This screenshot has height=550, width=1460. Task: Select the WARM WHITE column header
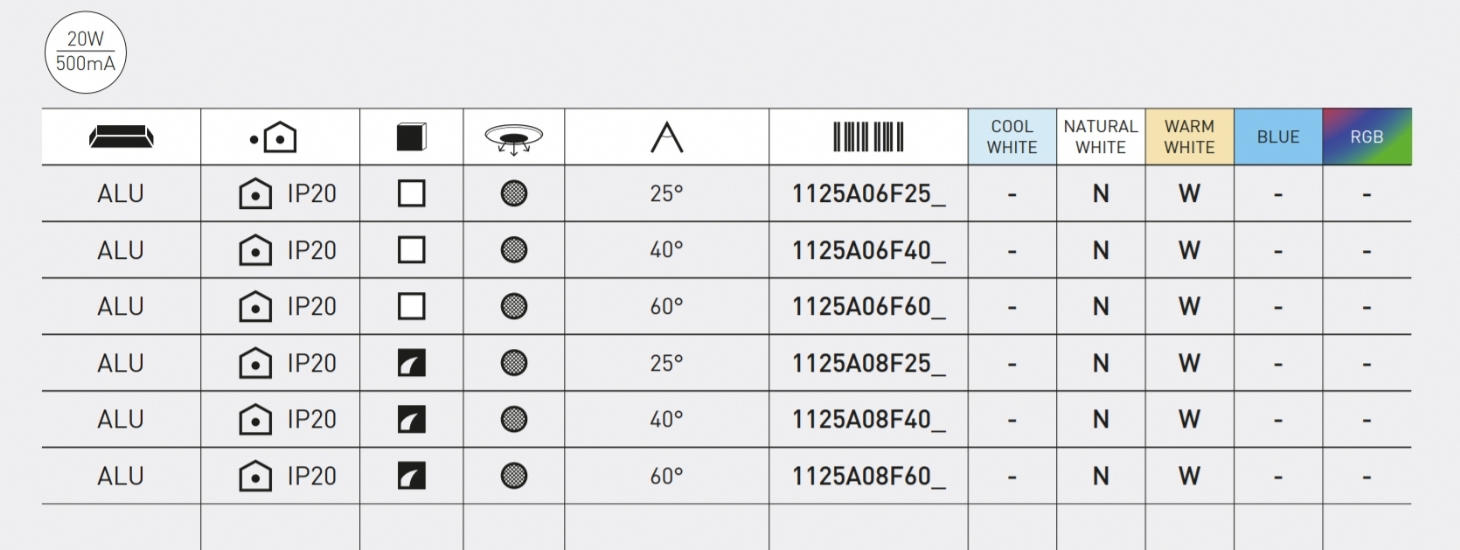tap(1189, 137)
